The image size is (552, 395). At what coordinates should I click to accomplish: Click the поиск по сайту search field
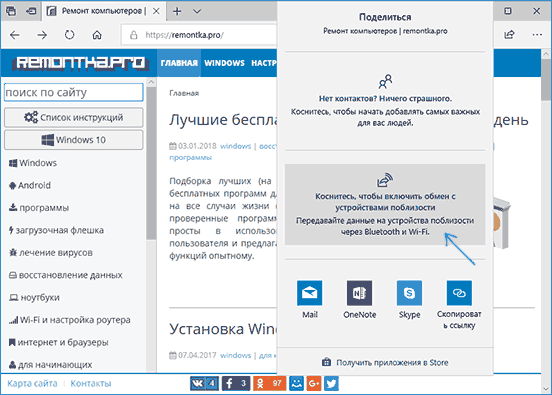pos(74,92)
